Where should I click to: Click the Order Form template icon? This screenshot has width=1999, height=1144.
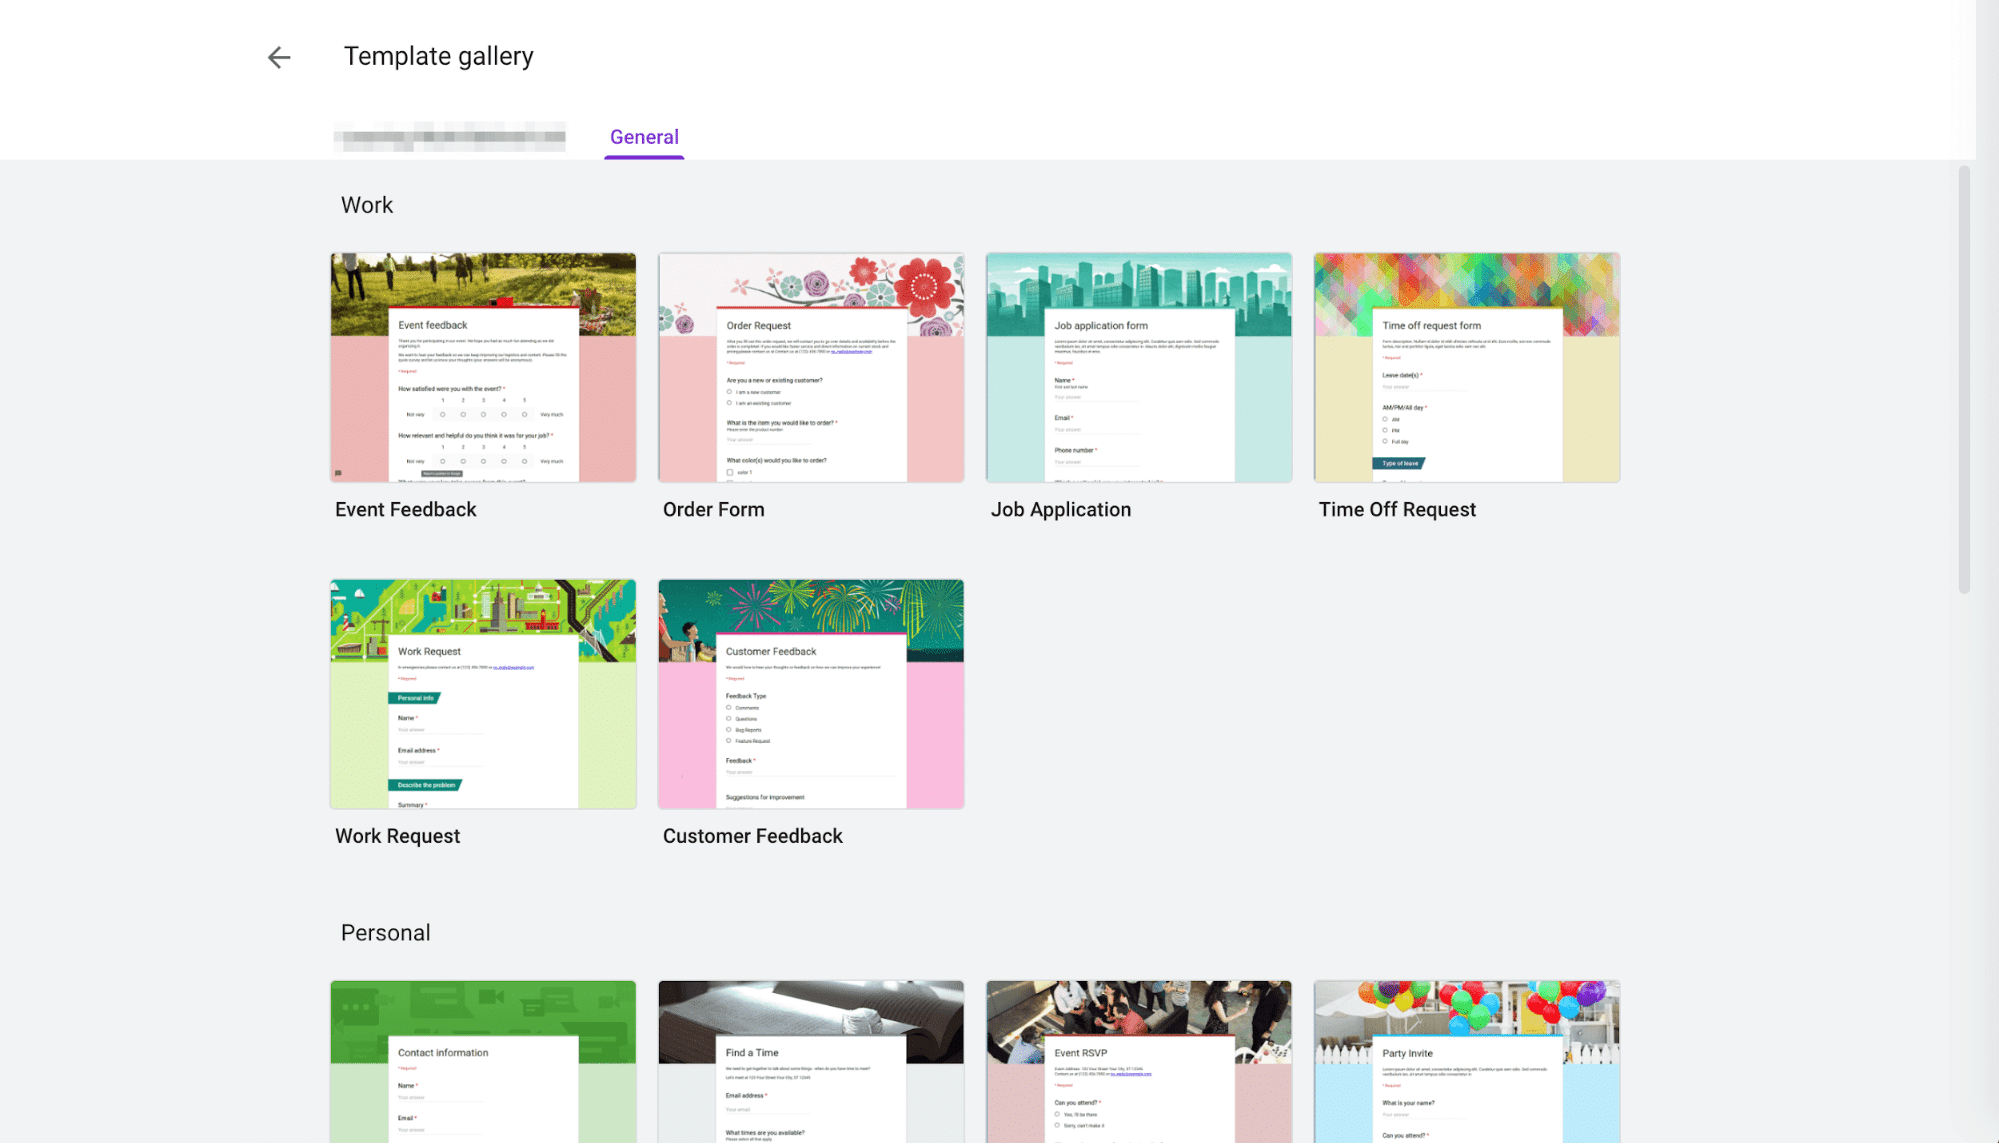pos(809,367)
